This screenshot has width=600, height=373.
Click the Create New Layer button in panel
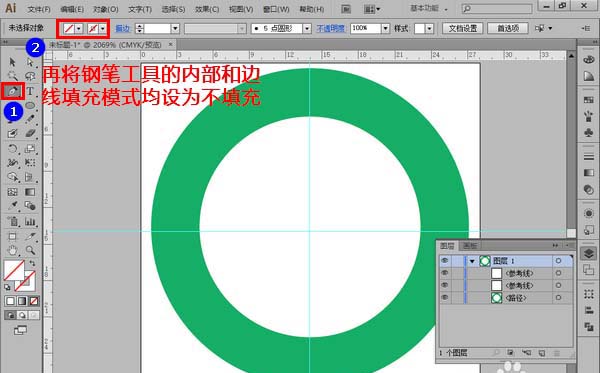pyautogui.click(x=542, y=353)
